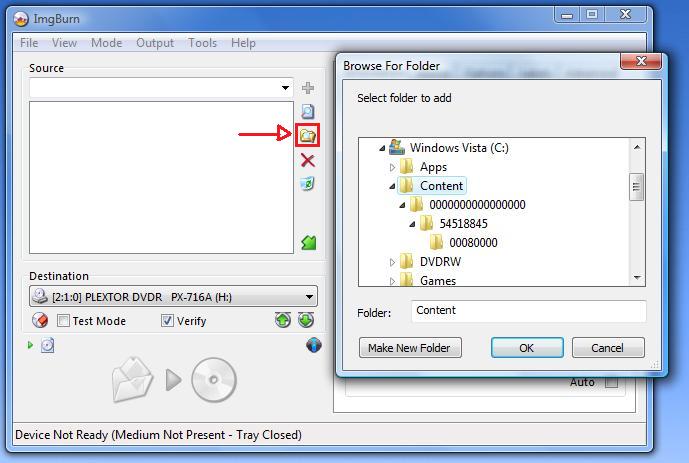Click the 'Select folder to add' label

pyautogui.click(x=404, y=98)
